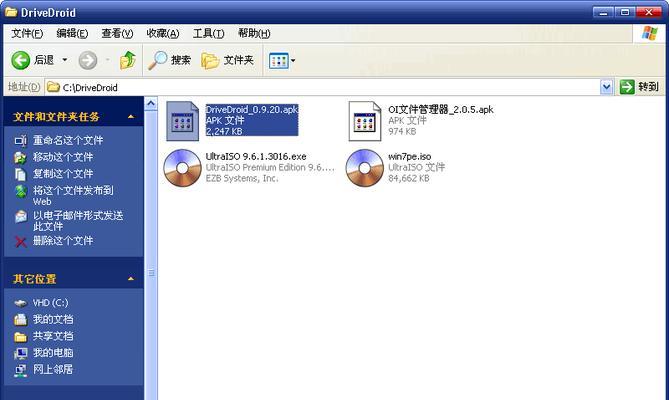Click the sidebar scrollbar up arrow
Image resolution: width=669 pixels, height=400 pixels.
click(x=151, y=103)
